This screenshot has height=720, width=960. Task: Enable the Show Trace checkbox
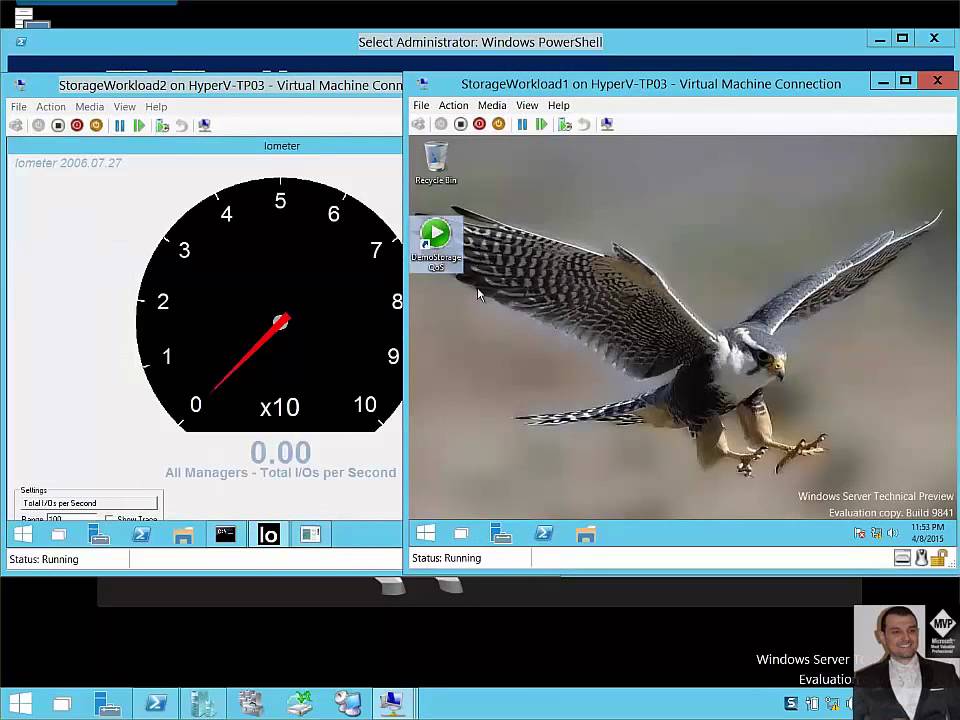coord(109,519)
